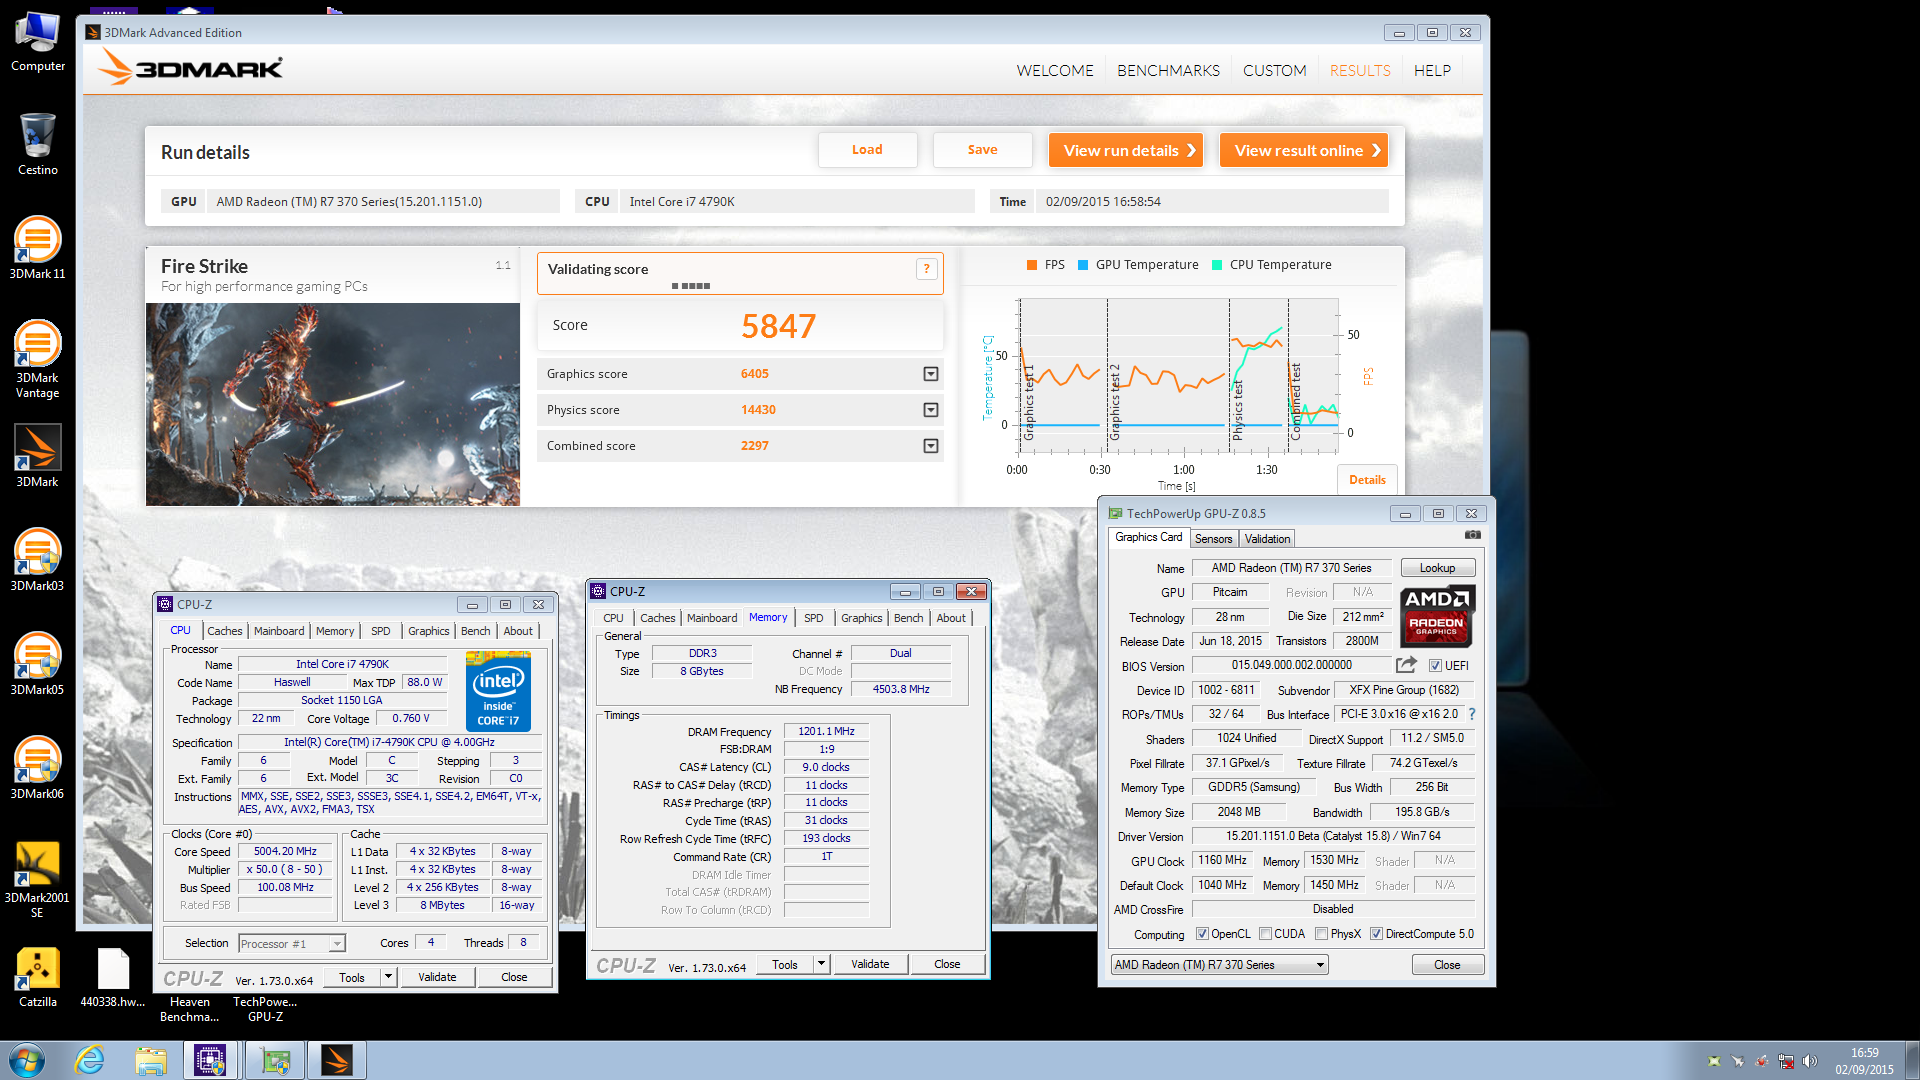Click View result online button
Viewport: 1920px width, 1080px height.
tap(1304, 150)
